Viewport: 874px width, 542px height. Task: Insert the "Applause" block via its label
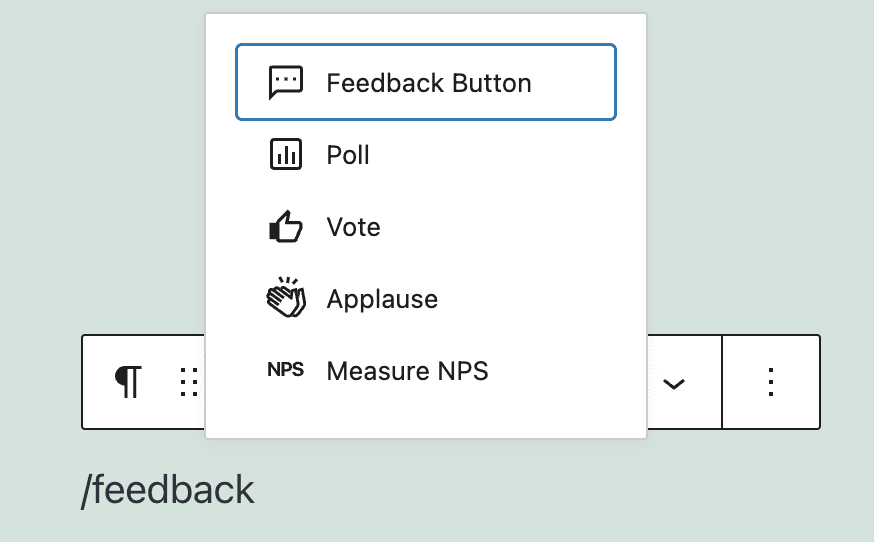pos(382,299)
